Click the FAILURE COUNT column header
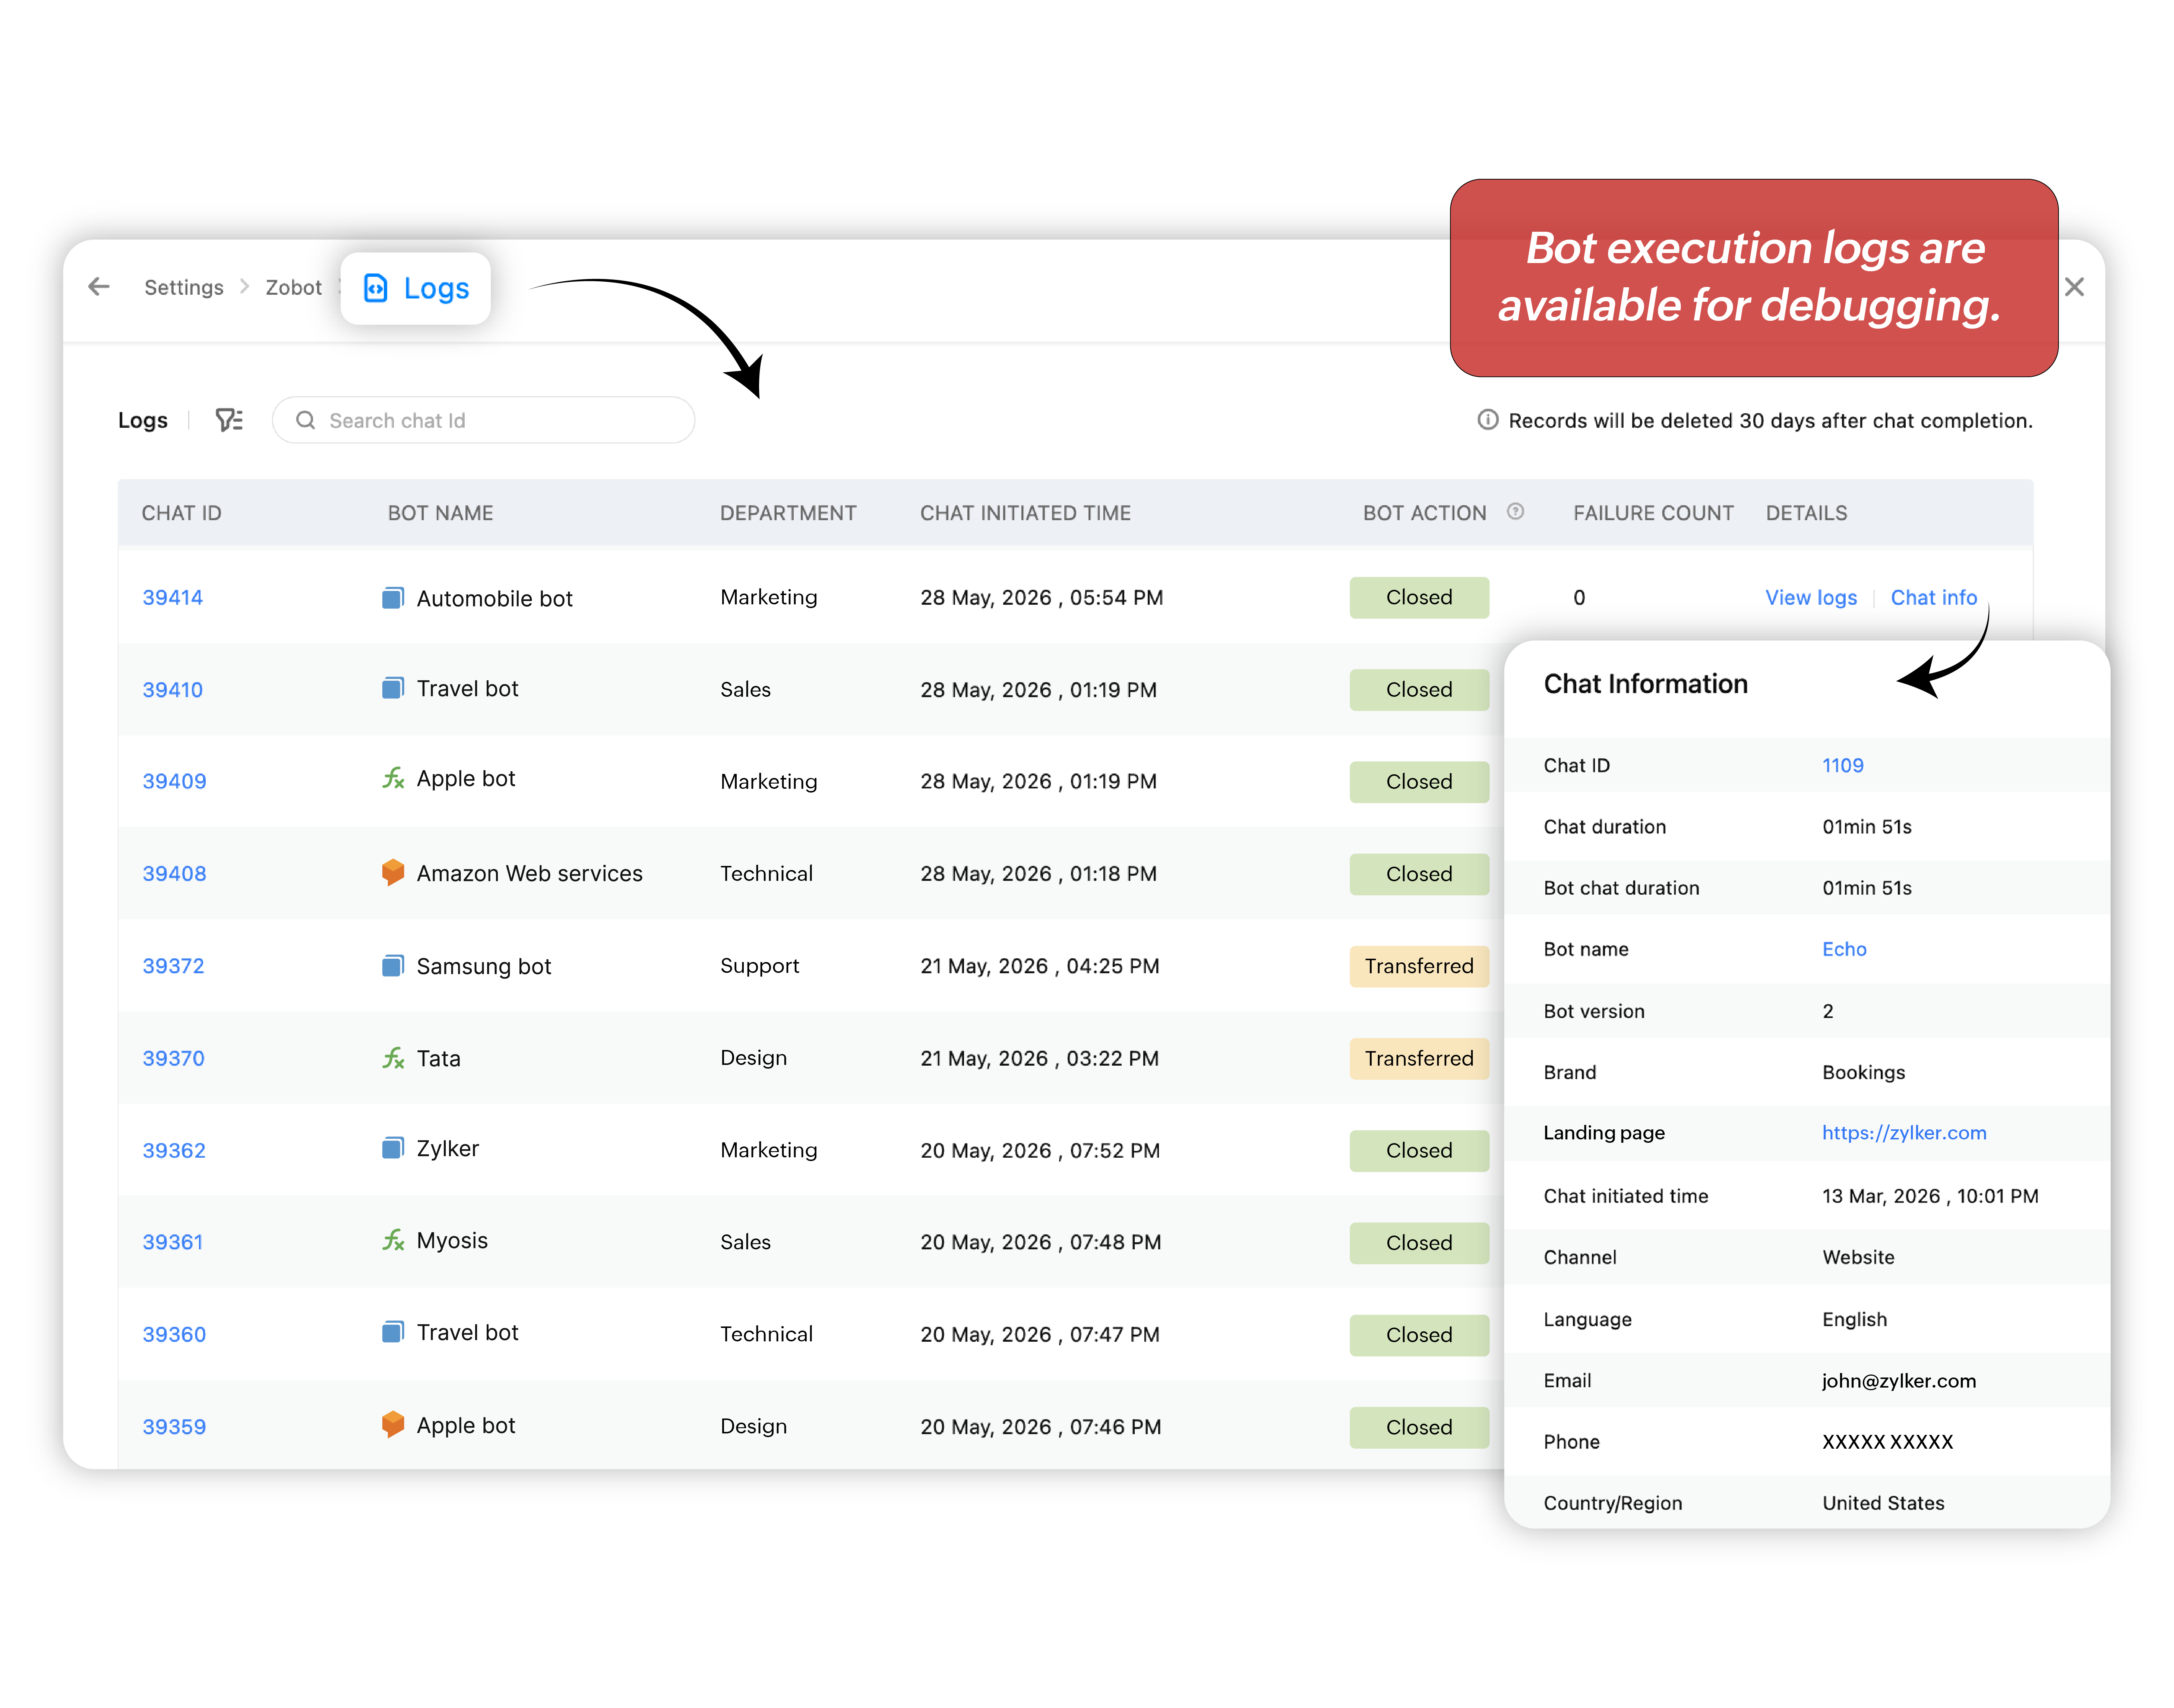 click(x=1653, y=513)
